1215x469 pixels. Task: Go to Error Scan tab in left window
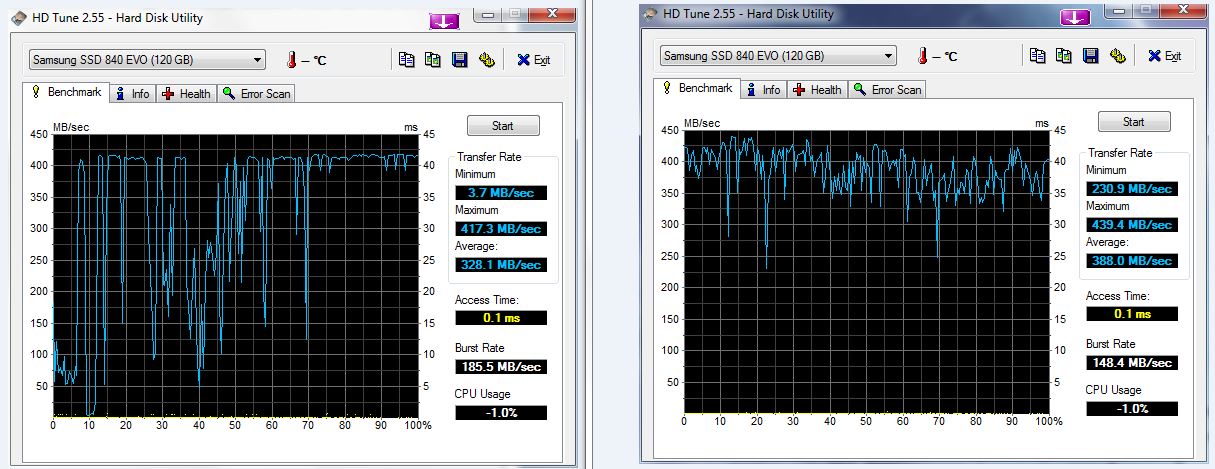coord(256,93)
